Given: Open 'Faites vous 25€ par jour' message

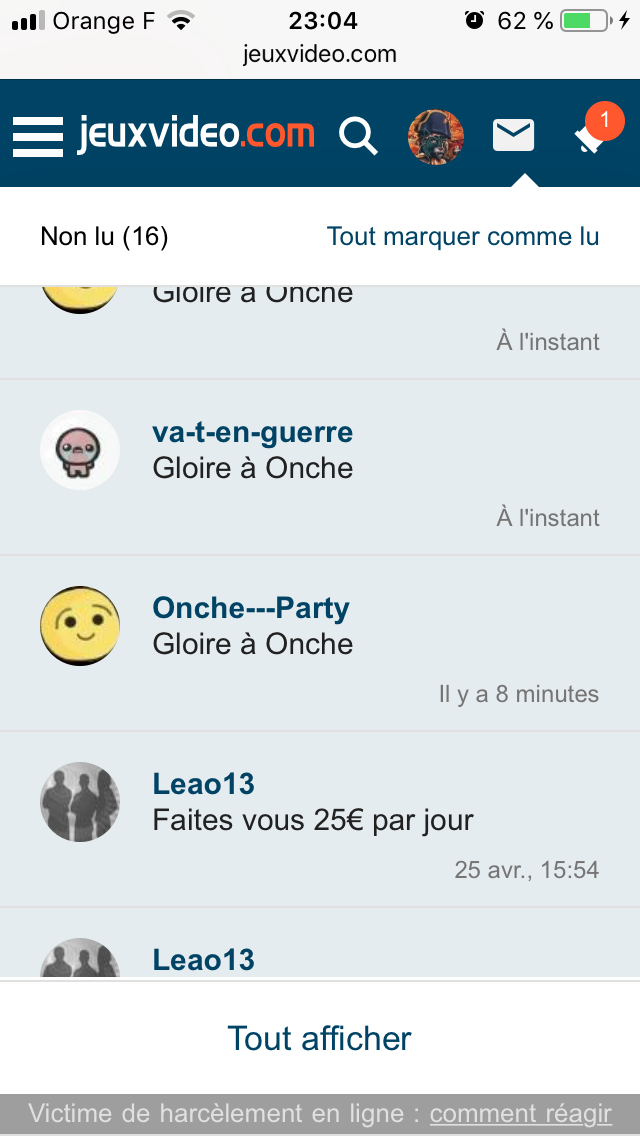Looking at the screenshot, I should (x=313, y=821).
